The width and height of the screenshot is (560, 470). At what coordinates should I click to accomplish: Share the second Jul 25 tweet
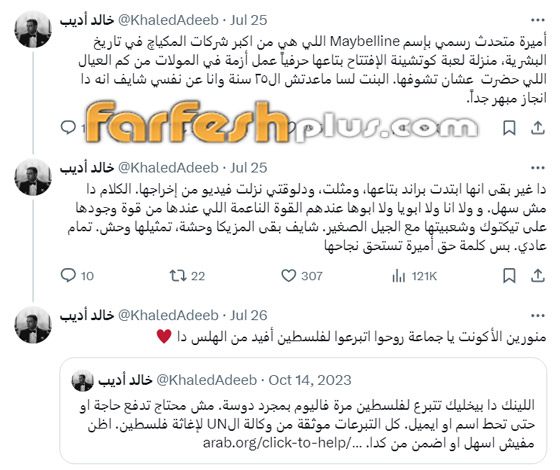tap(538, 276)
